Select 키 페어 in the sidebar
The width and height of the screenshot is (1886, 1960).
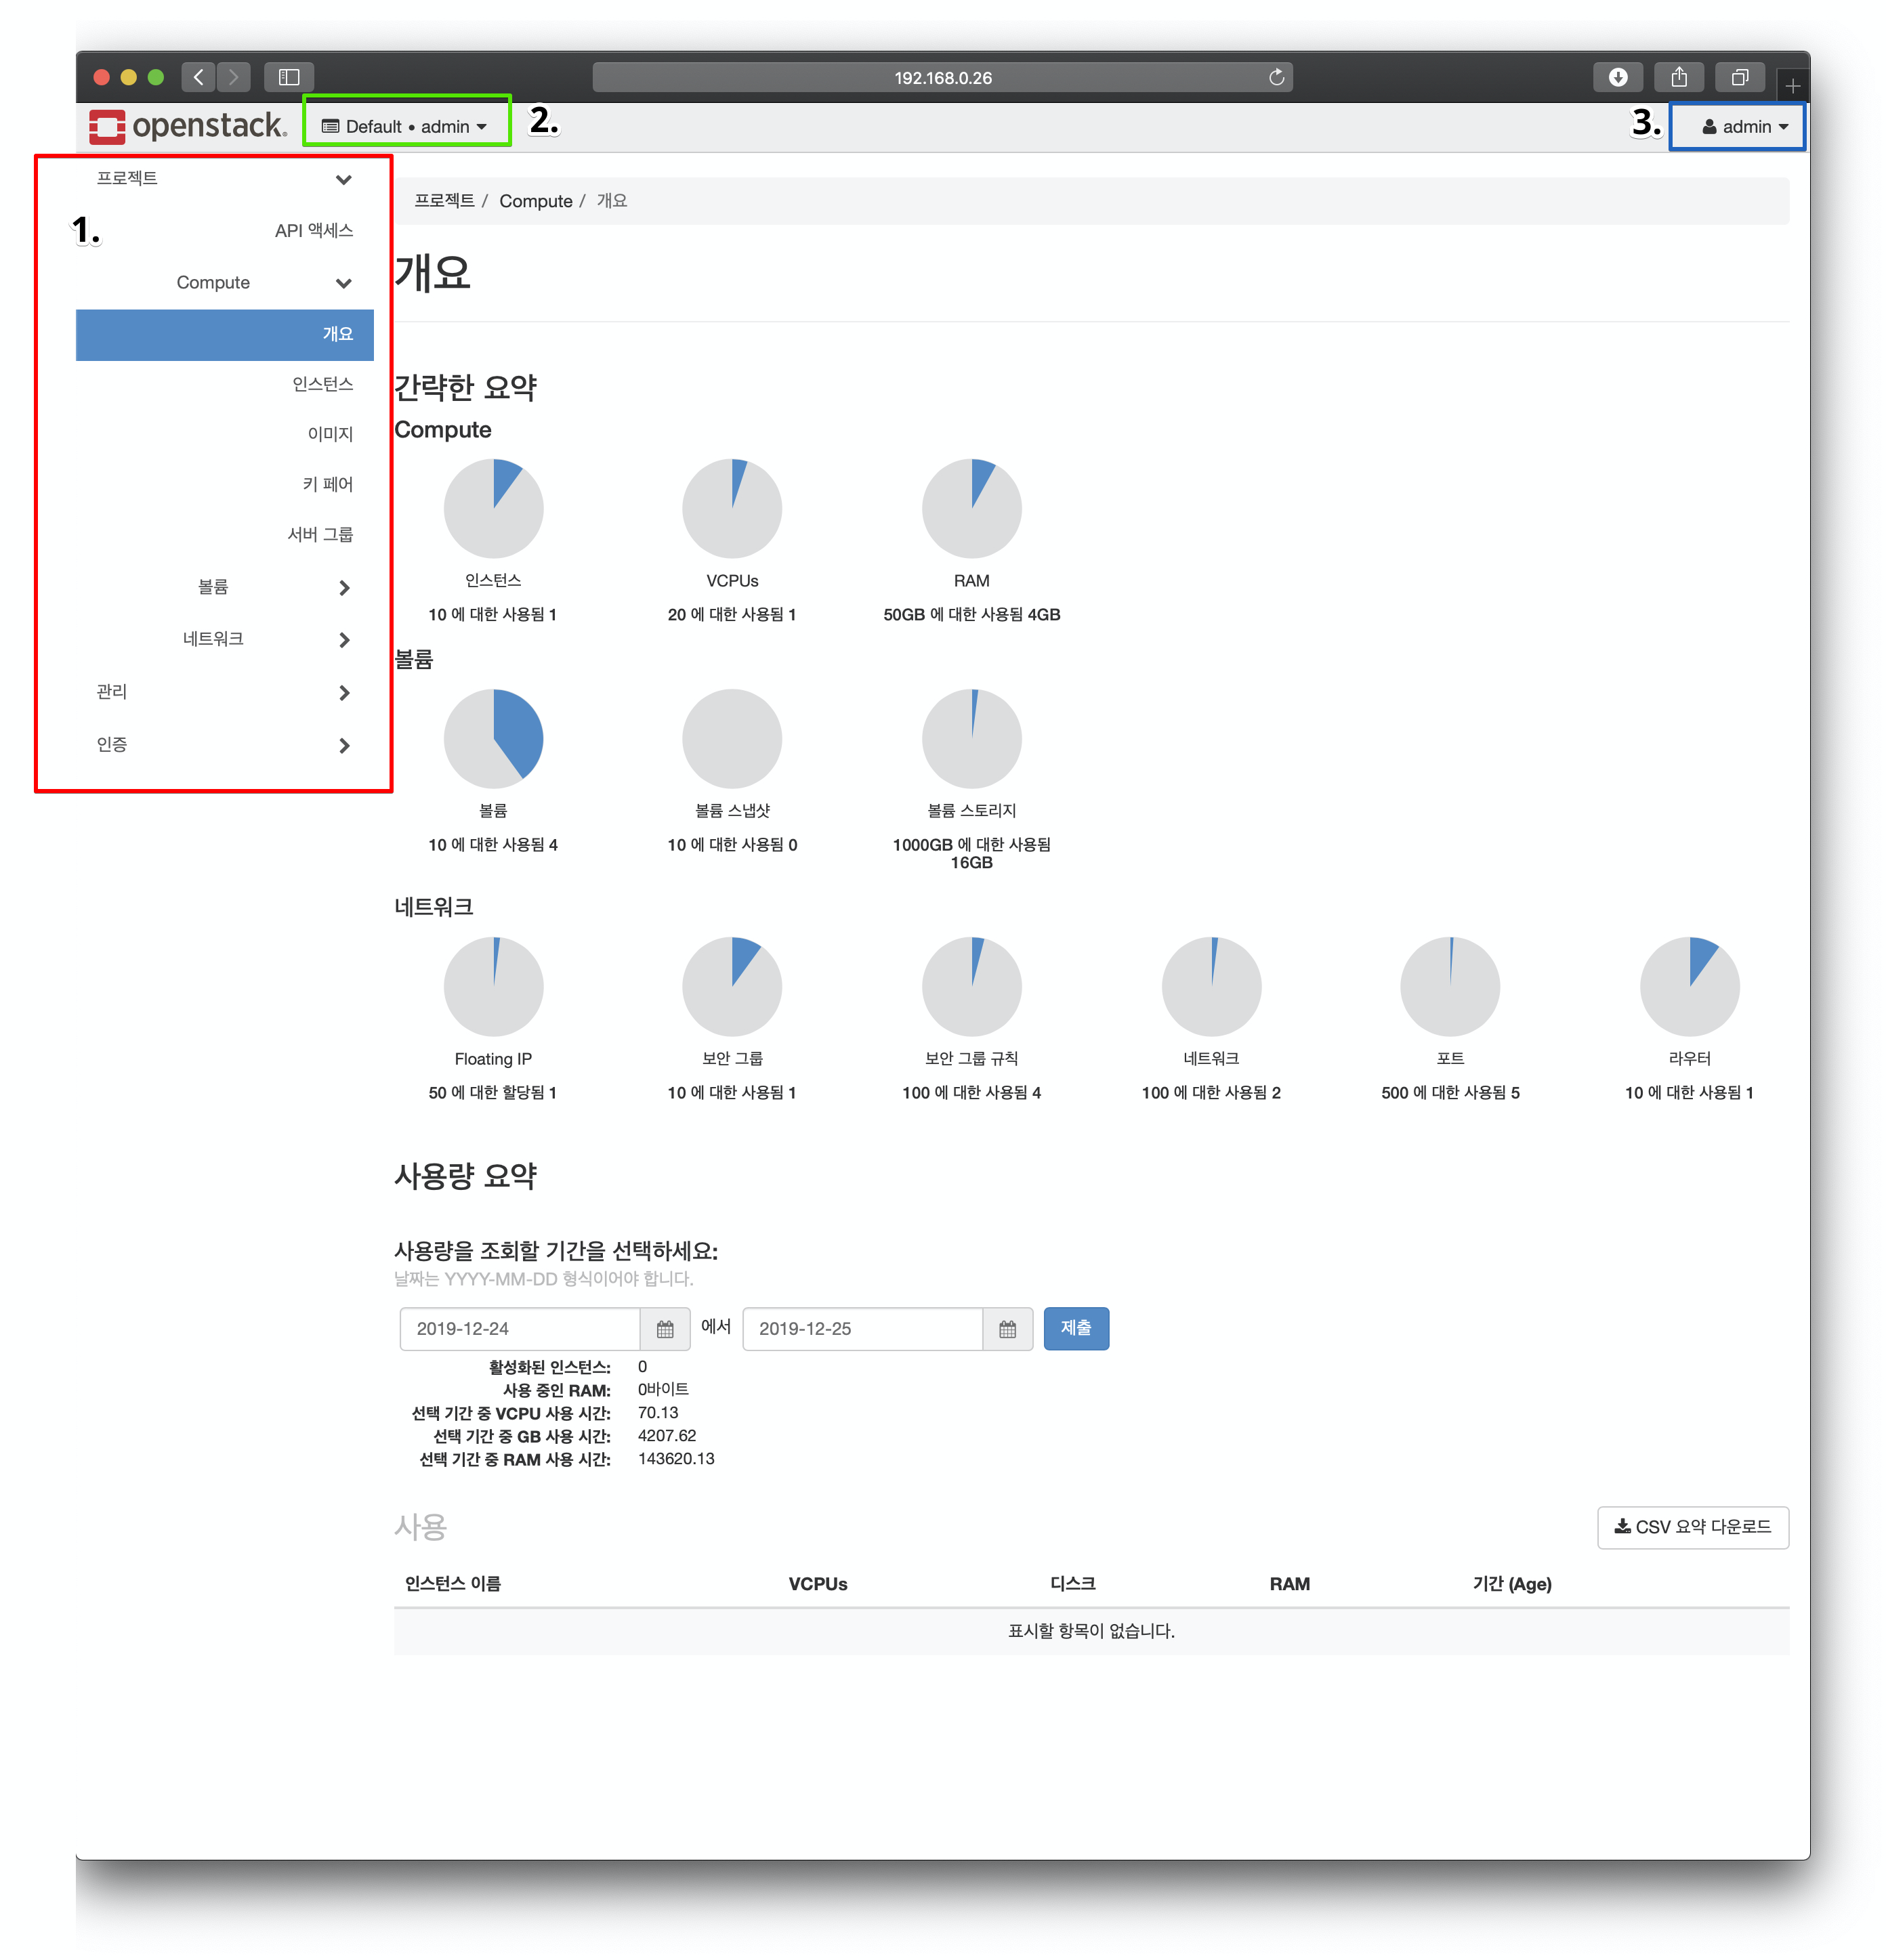[327, 484]
